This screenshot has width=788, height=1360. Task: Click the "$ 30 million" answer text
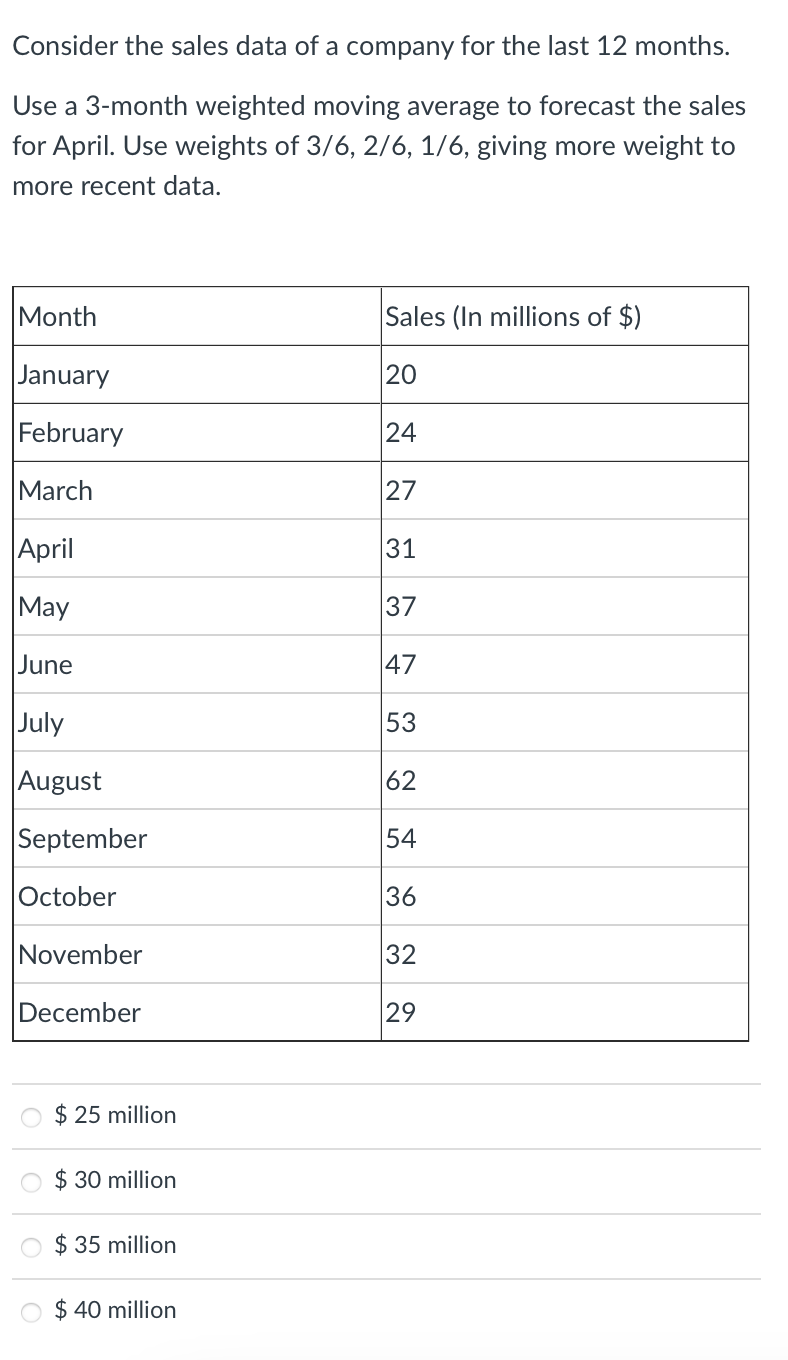tap(115, 1180)
